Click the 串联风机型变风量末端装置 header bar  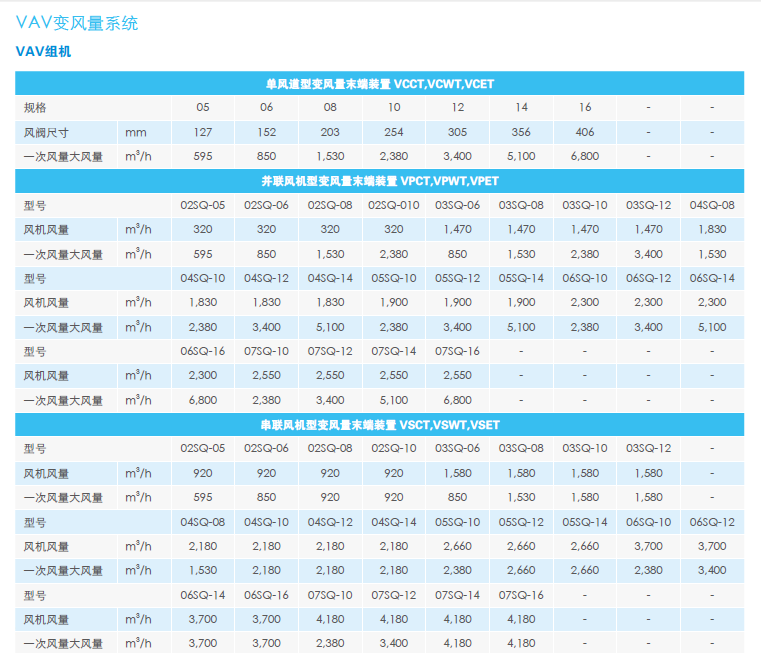(x=379, y=425)
